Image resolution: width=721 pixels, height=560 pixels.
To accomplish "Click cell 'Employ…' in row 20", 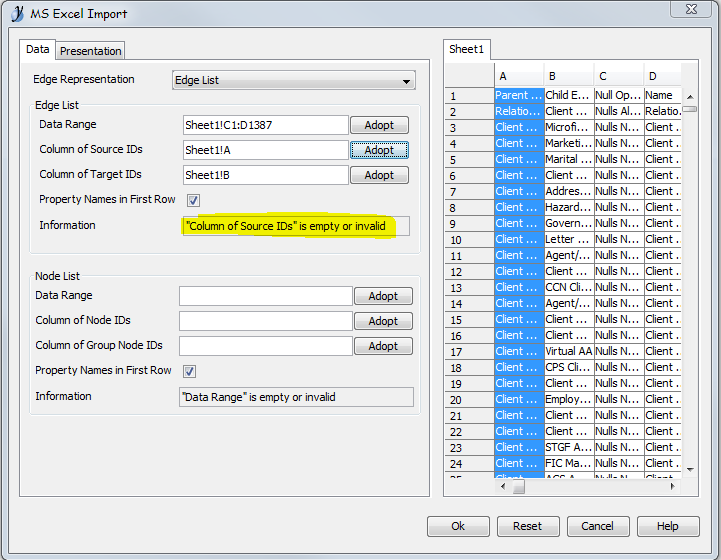I will point(569,399).
